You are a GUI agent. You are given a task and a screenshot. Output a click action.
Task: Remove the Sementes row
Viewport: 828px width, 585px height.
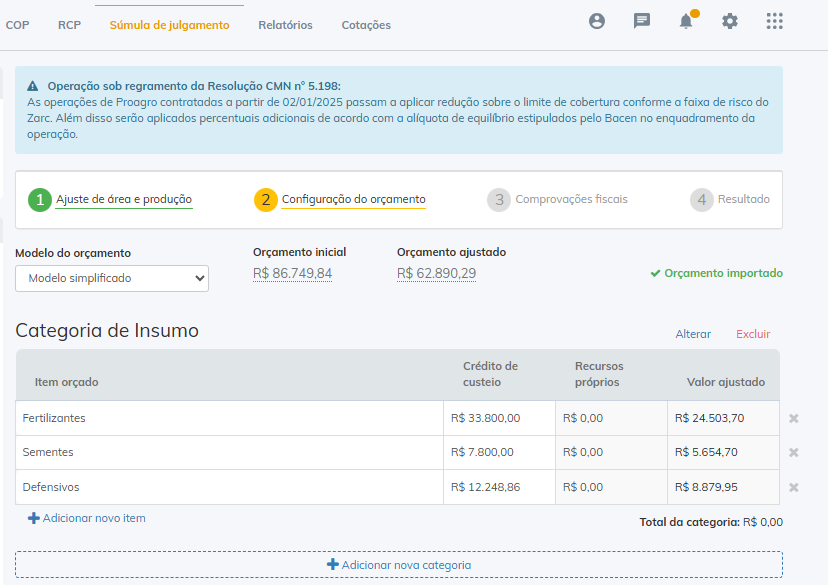click(x=794, y=452)
